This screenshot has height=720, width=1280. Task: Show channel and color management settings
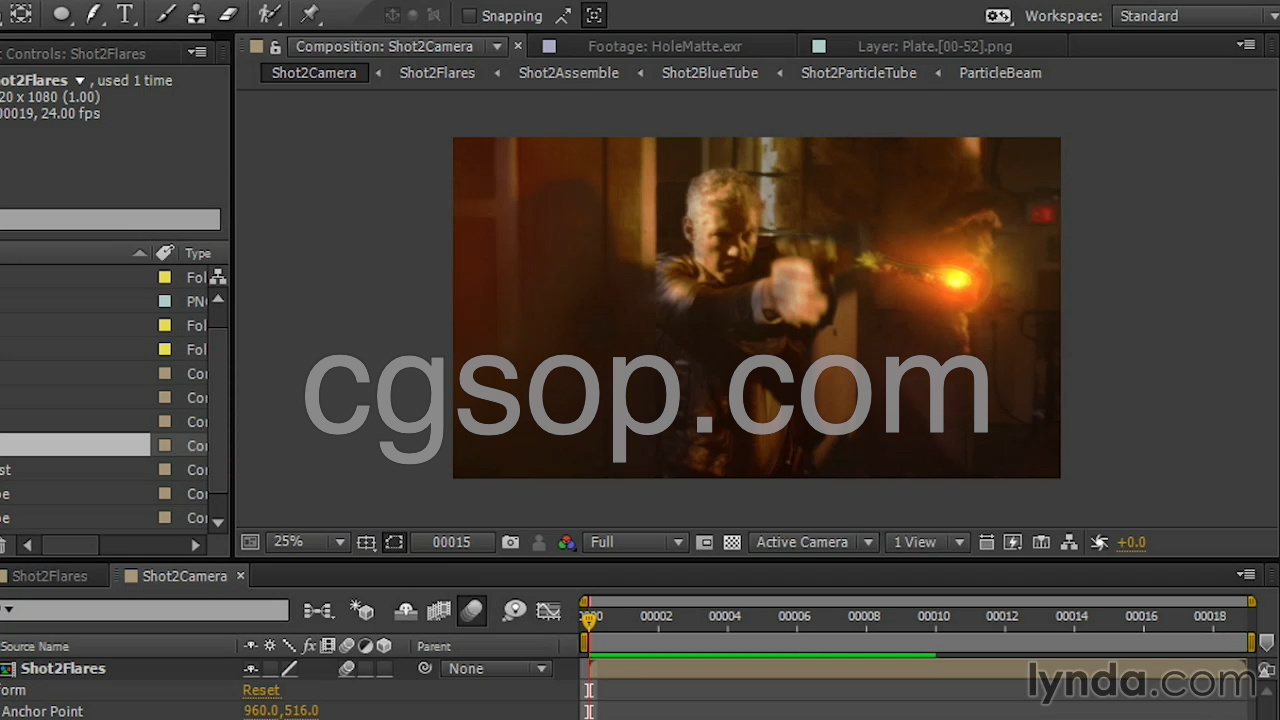tap(567, 542)
